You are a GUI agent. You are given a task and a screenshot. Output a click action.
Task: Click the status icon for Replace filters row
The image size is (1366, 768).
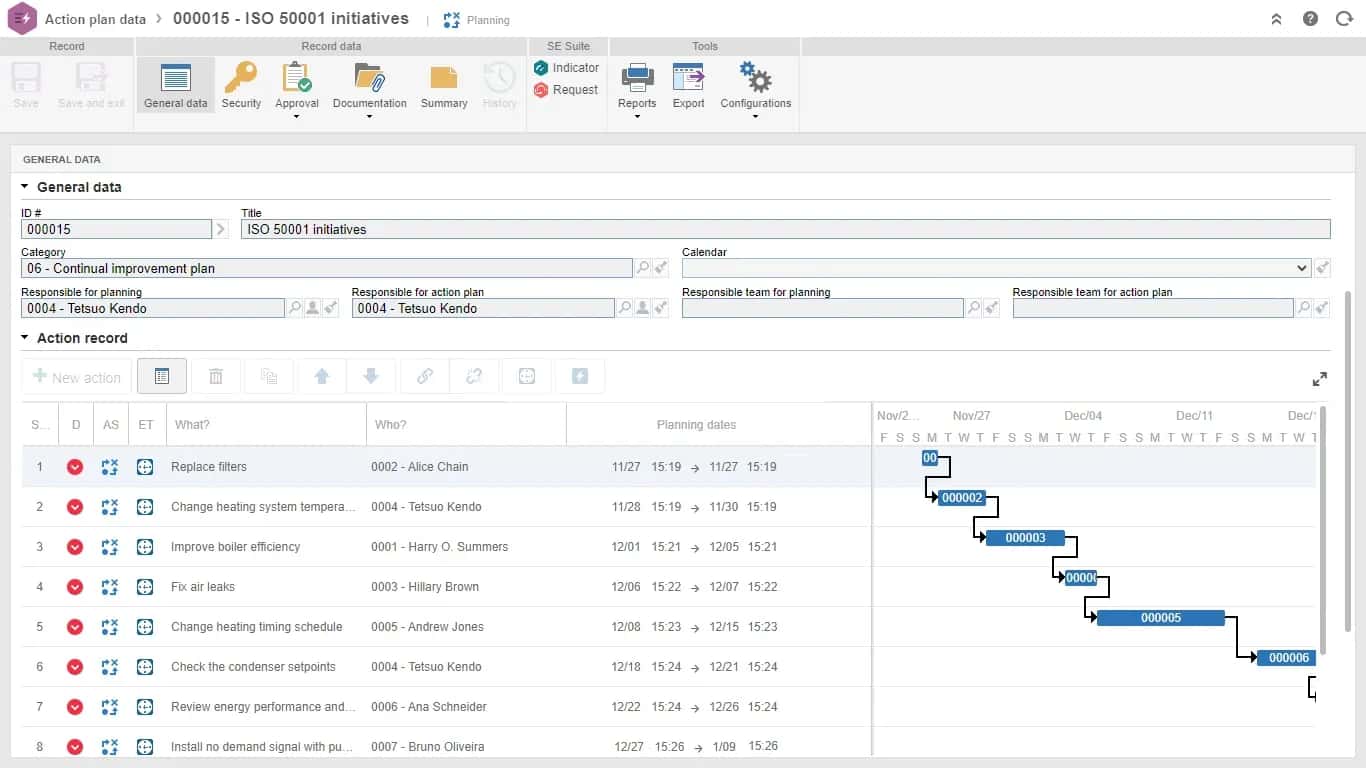tap(75, 467)
